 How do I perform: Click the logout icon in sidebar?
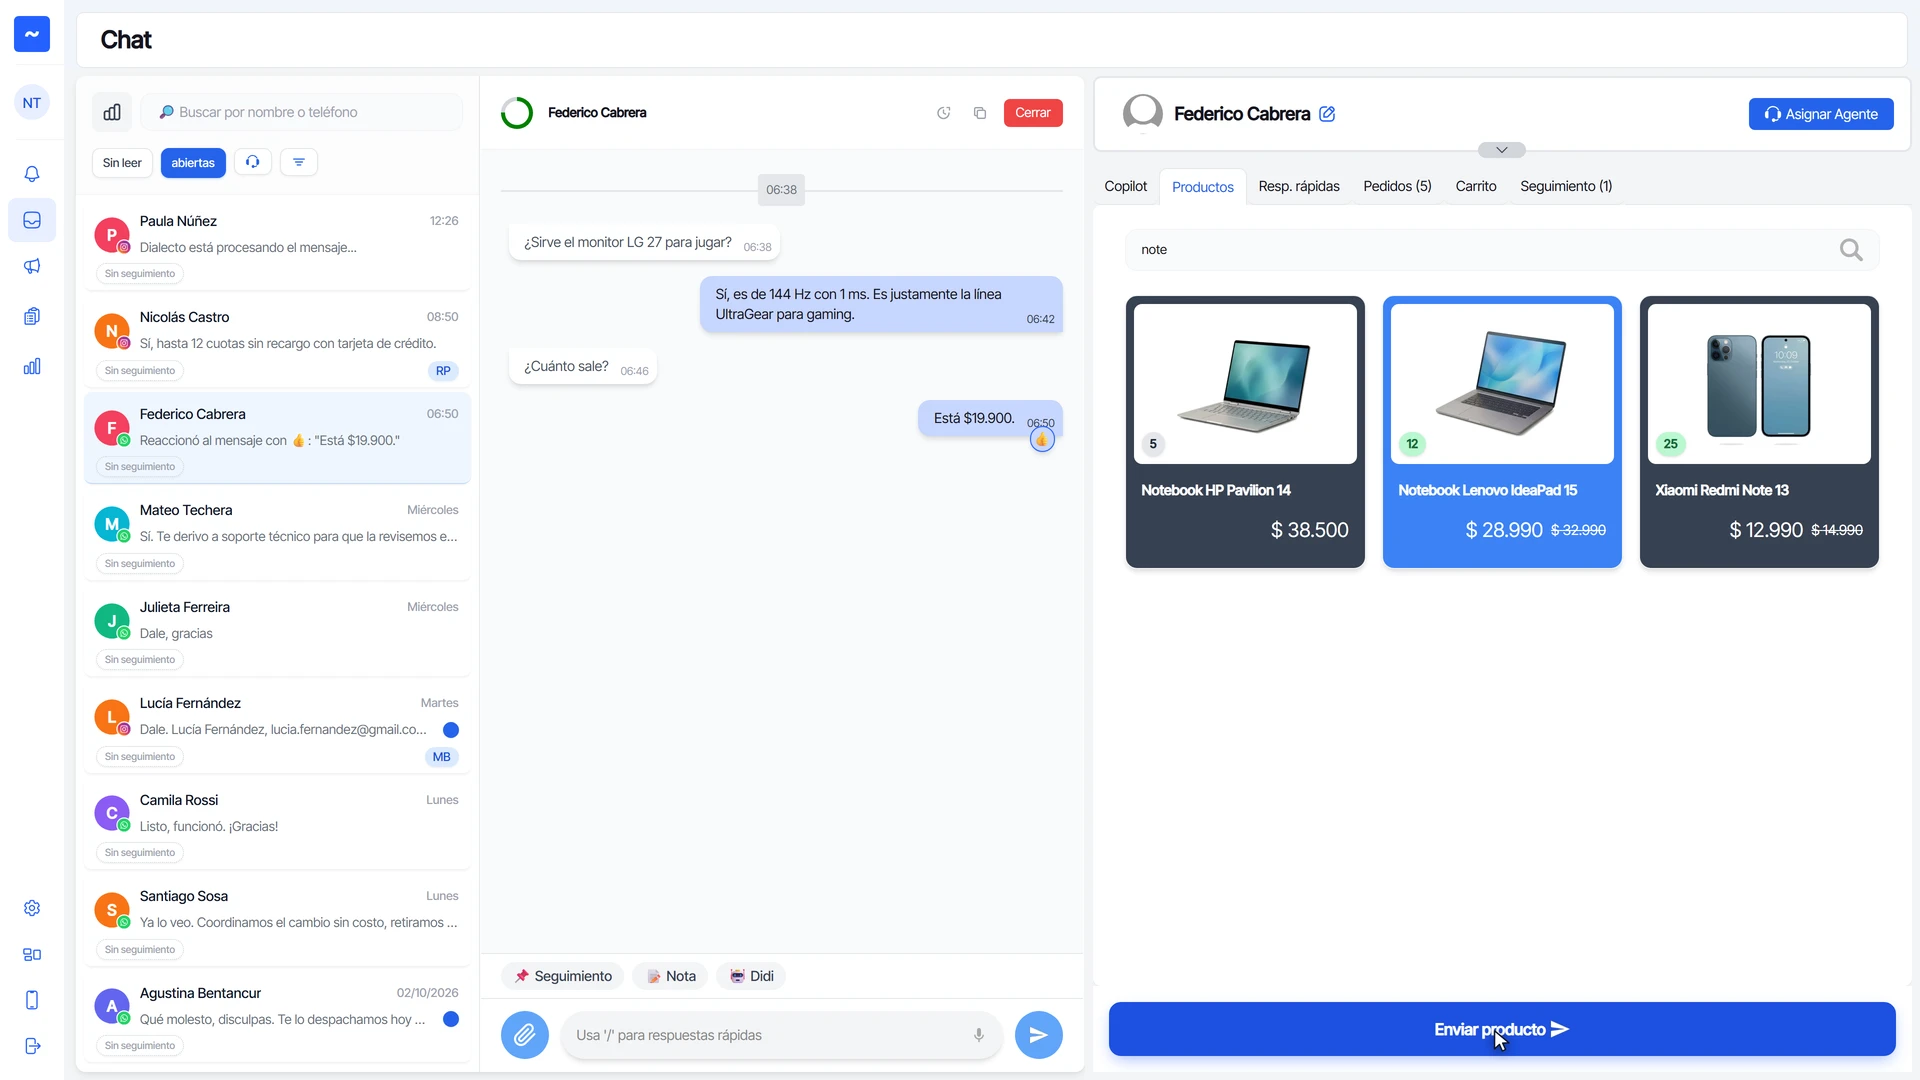[32, 1046]
